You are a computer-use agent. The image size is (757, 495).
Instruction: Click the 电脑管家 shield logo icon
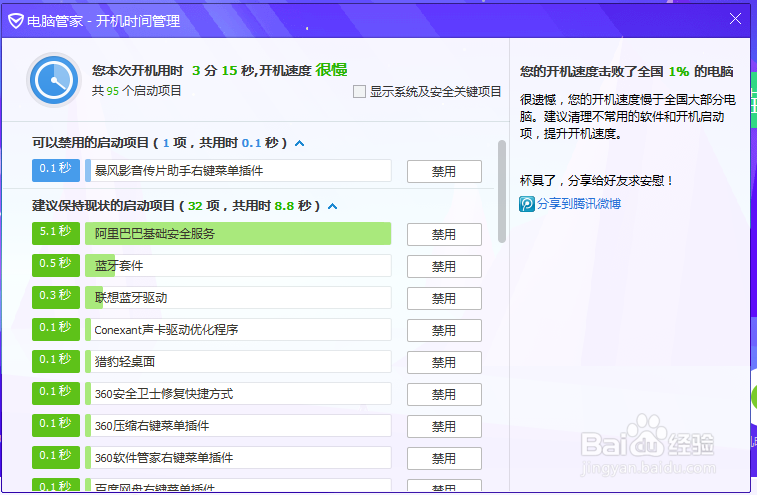pos(15,21)
